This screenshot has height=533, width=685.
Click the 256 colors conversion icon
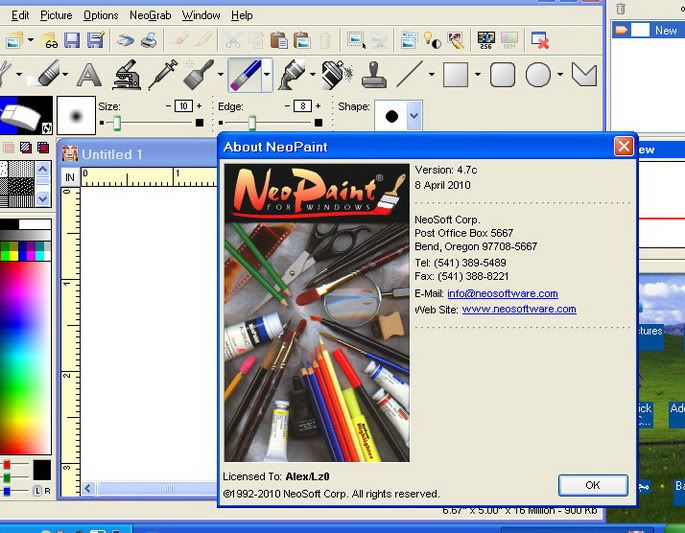coord(486,40)
